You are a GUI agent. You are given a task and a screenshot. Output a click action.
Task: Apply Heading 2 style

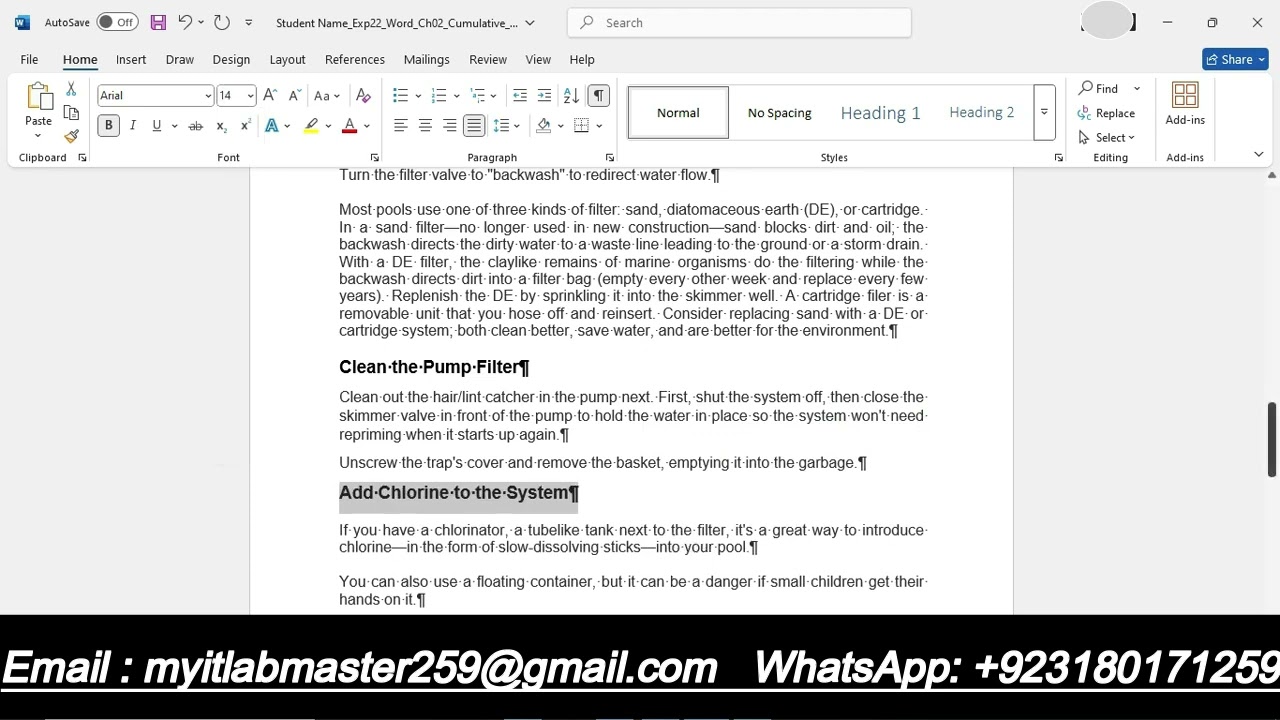(981, 112)
